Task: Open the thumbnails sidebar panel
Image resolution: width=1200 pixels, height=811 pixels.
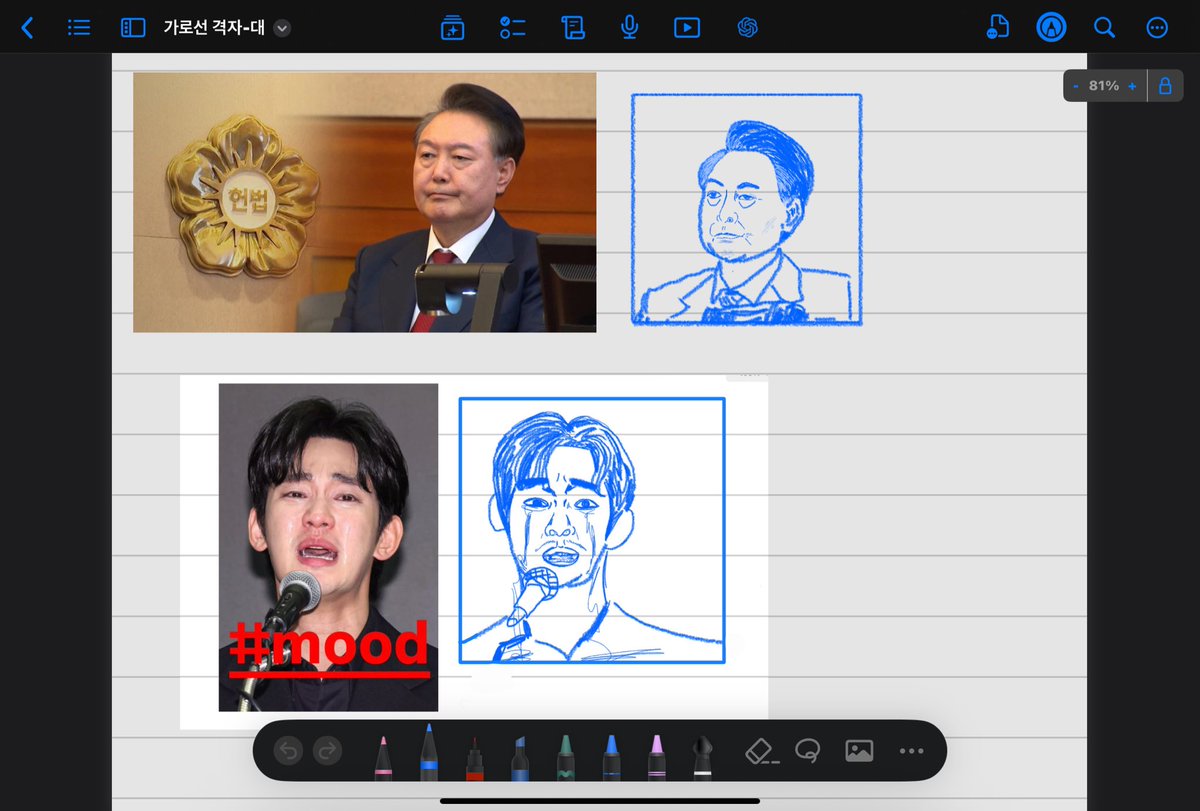Action: (x=131, y=28)
